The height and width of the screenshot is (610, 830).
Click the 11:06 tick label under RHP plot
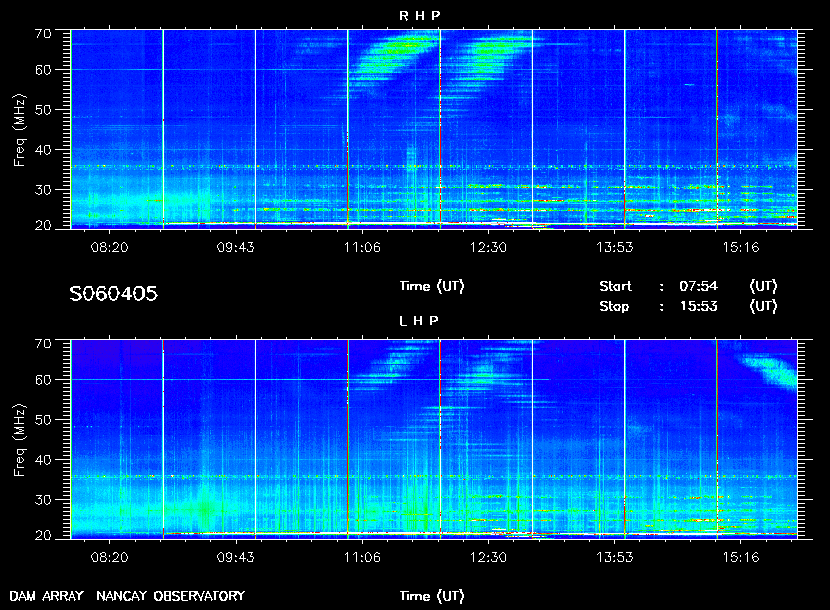pos(362,247)
